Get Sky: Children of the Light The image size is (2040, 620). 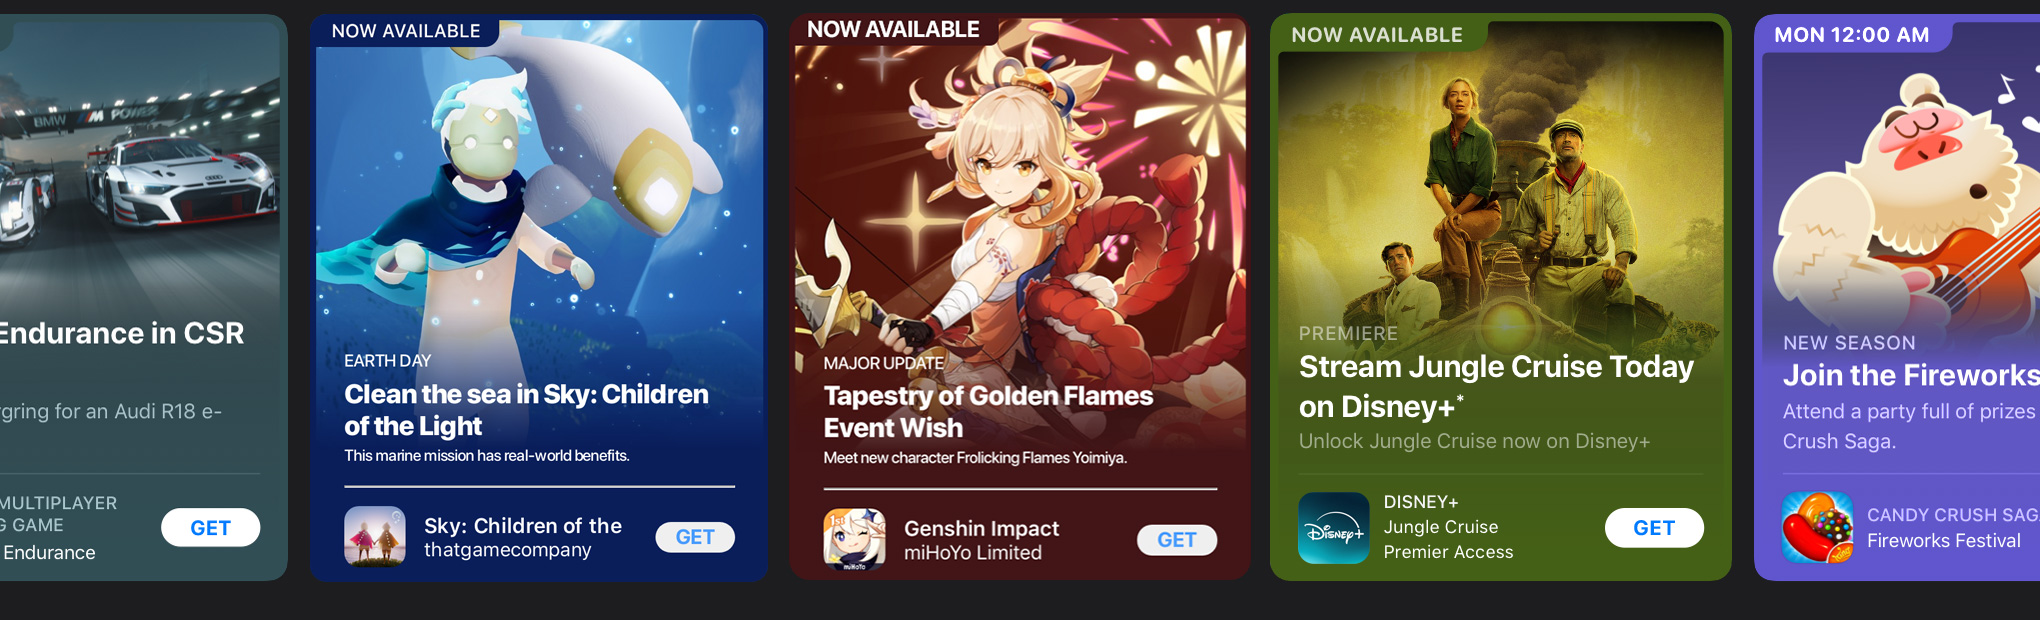(695, 537)
